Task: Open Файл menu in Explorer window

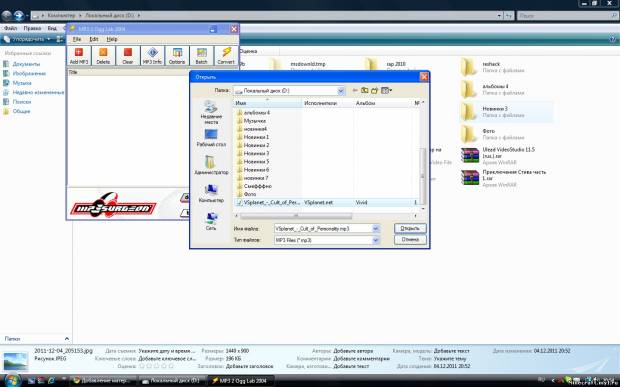Action: [x=10, y=28]
